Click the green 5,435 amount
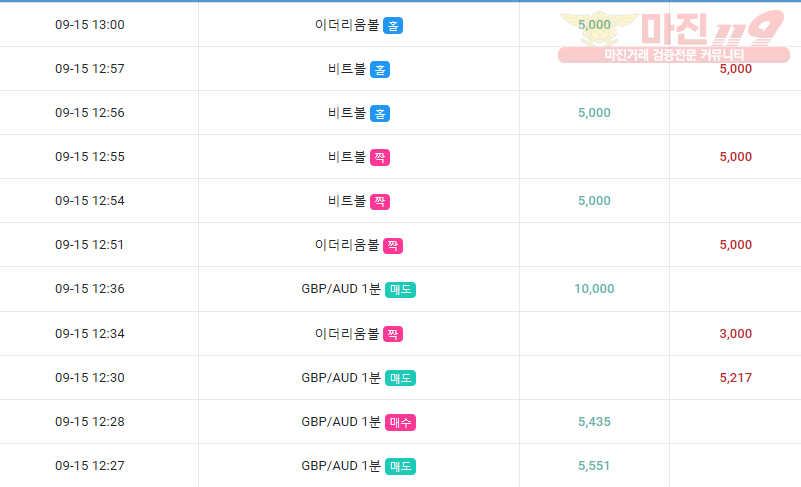The height and width of the screenshot is (487, 801). (594, 422)
